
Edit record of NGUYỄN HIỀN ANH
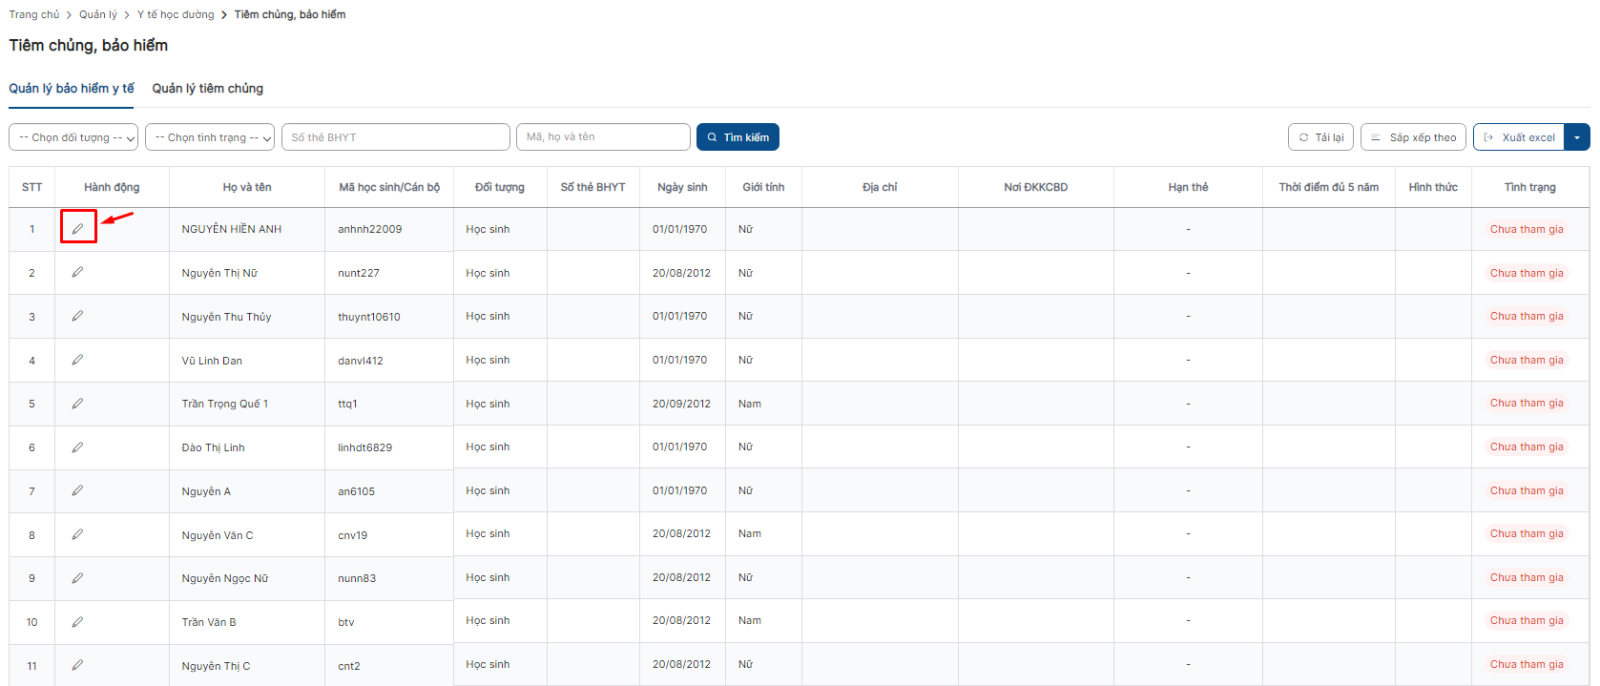pos(78,229)
